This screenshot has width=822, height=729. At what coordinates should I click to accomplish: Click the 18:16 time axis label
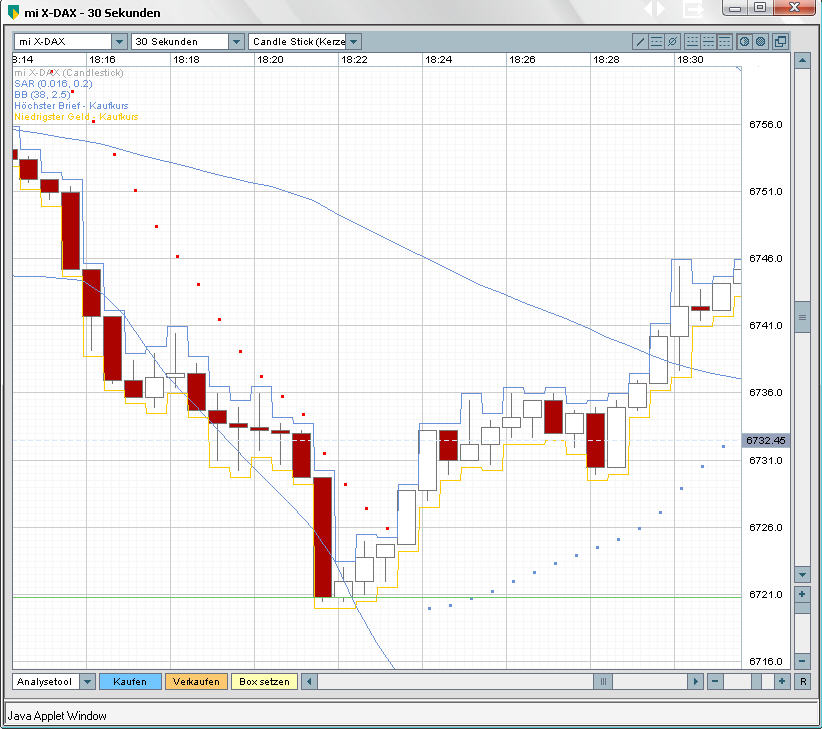pyautogui.click(x=102, y=59)
